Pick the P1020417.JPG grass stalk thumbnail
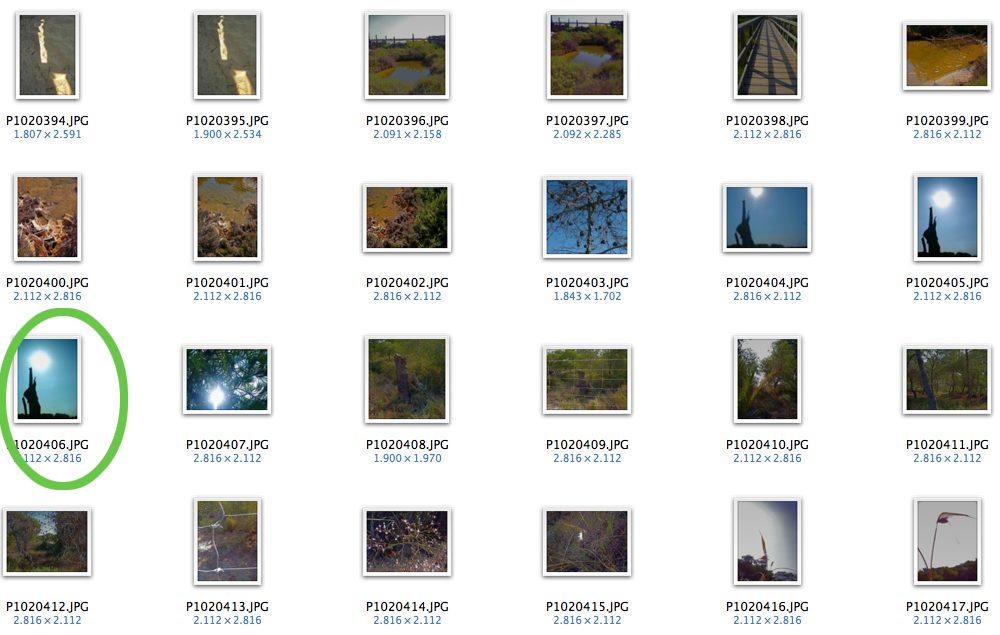1000x635 pixels. click(x=947, y=541)
